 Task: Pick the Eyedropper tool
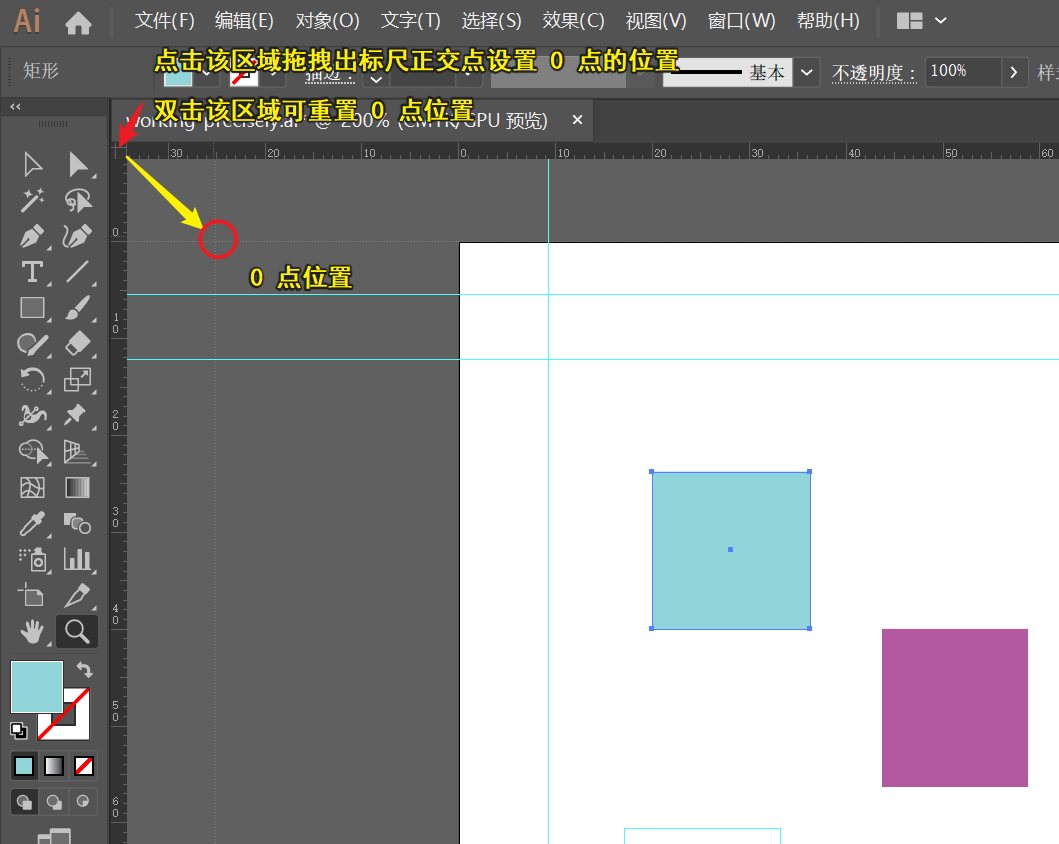[32, 523]
